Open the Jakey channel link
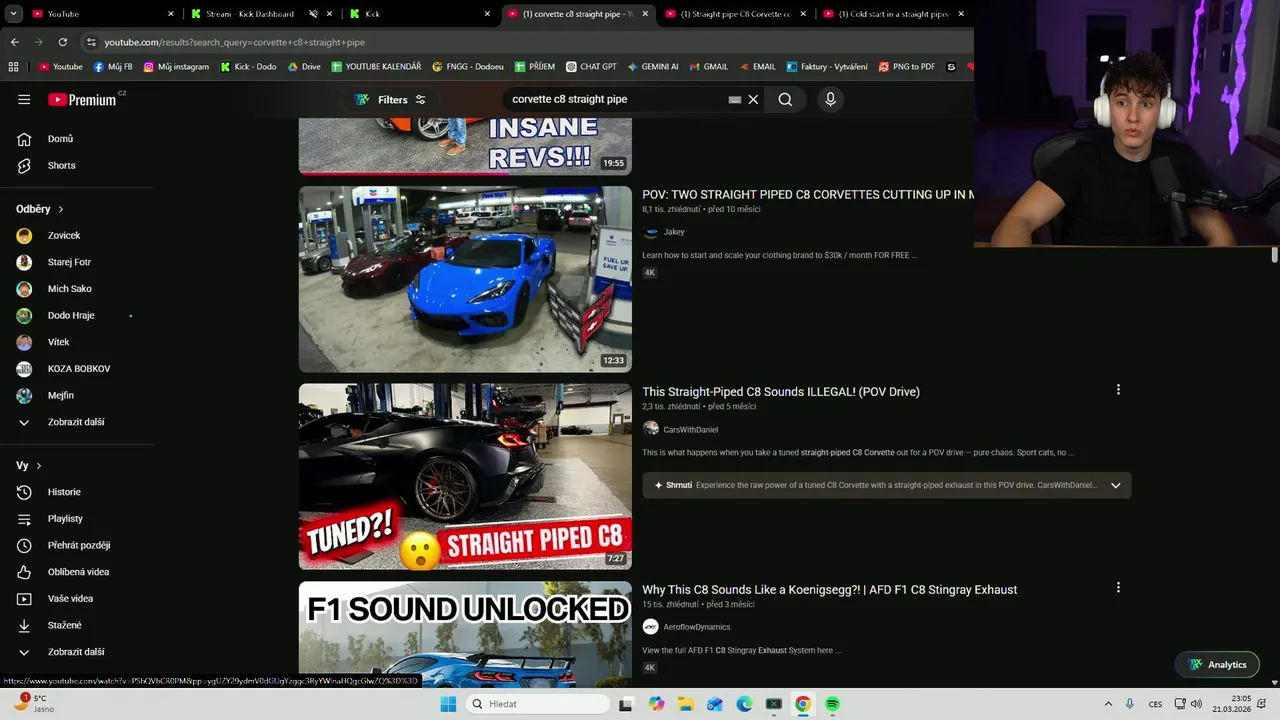The width and height of the screenshot is (1280, 720). 674,232
